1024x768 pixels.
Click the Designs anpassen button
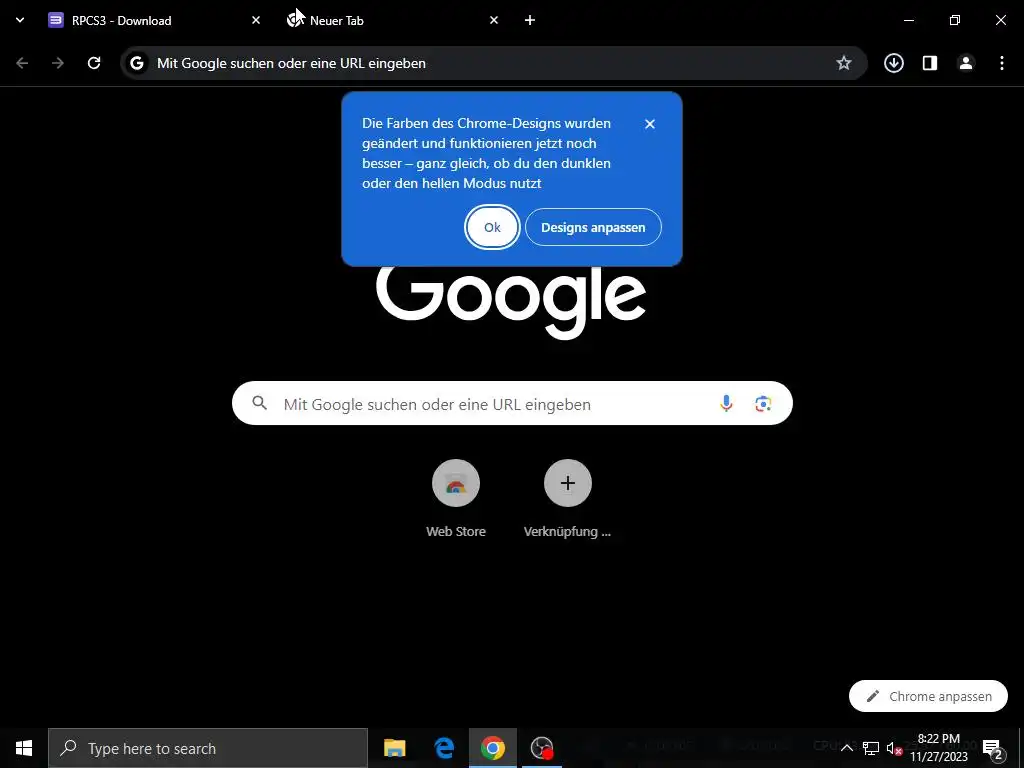593,227
